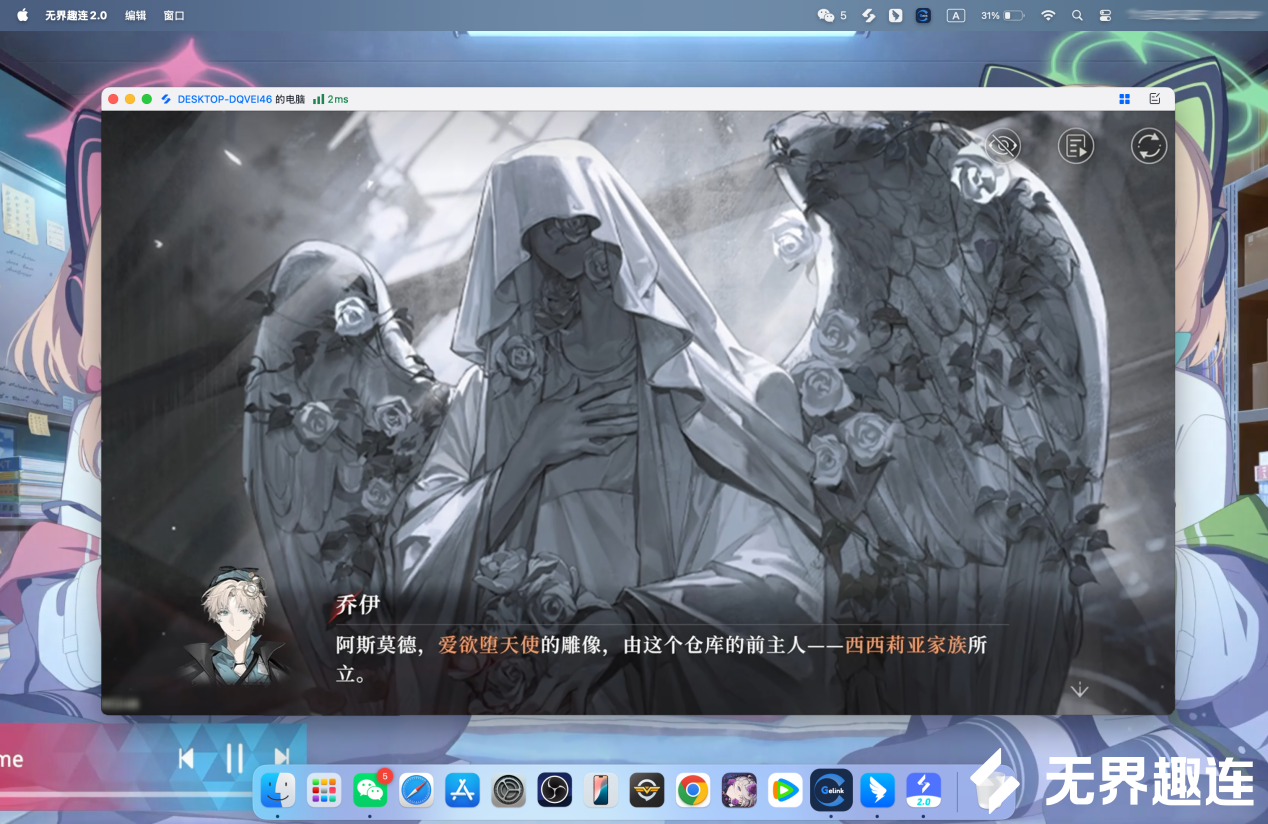Click the 无界趣连 lightning icon in menu bar
Viewport: 1268px width, 824px height.
click(x=869, y=15)
